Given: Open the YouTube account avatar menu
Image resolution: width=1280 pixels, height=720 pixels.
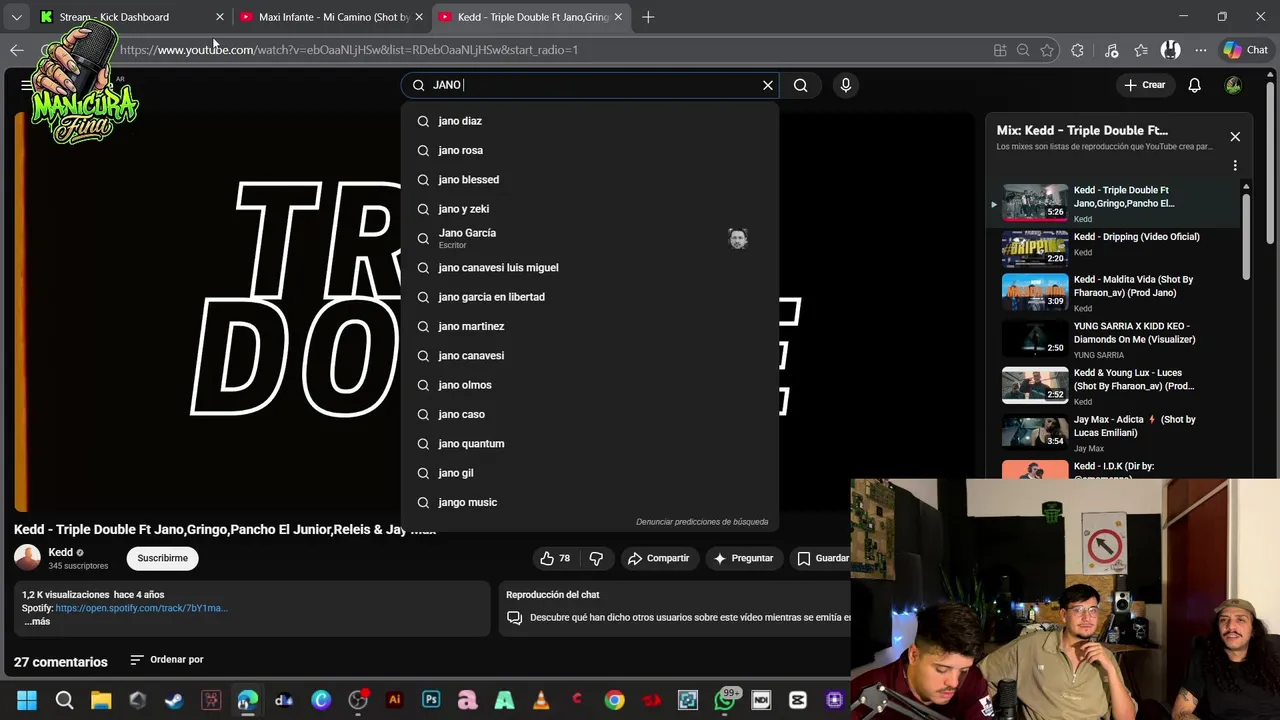Looking at the screenshot, I should 1233,85.
